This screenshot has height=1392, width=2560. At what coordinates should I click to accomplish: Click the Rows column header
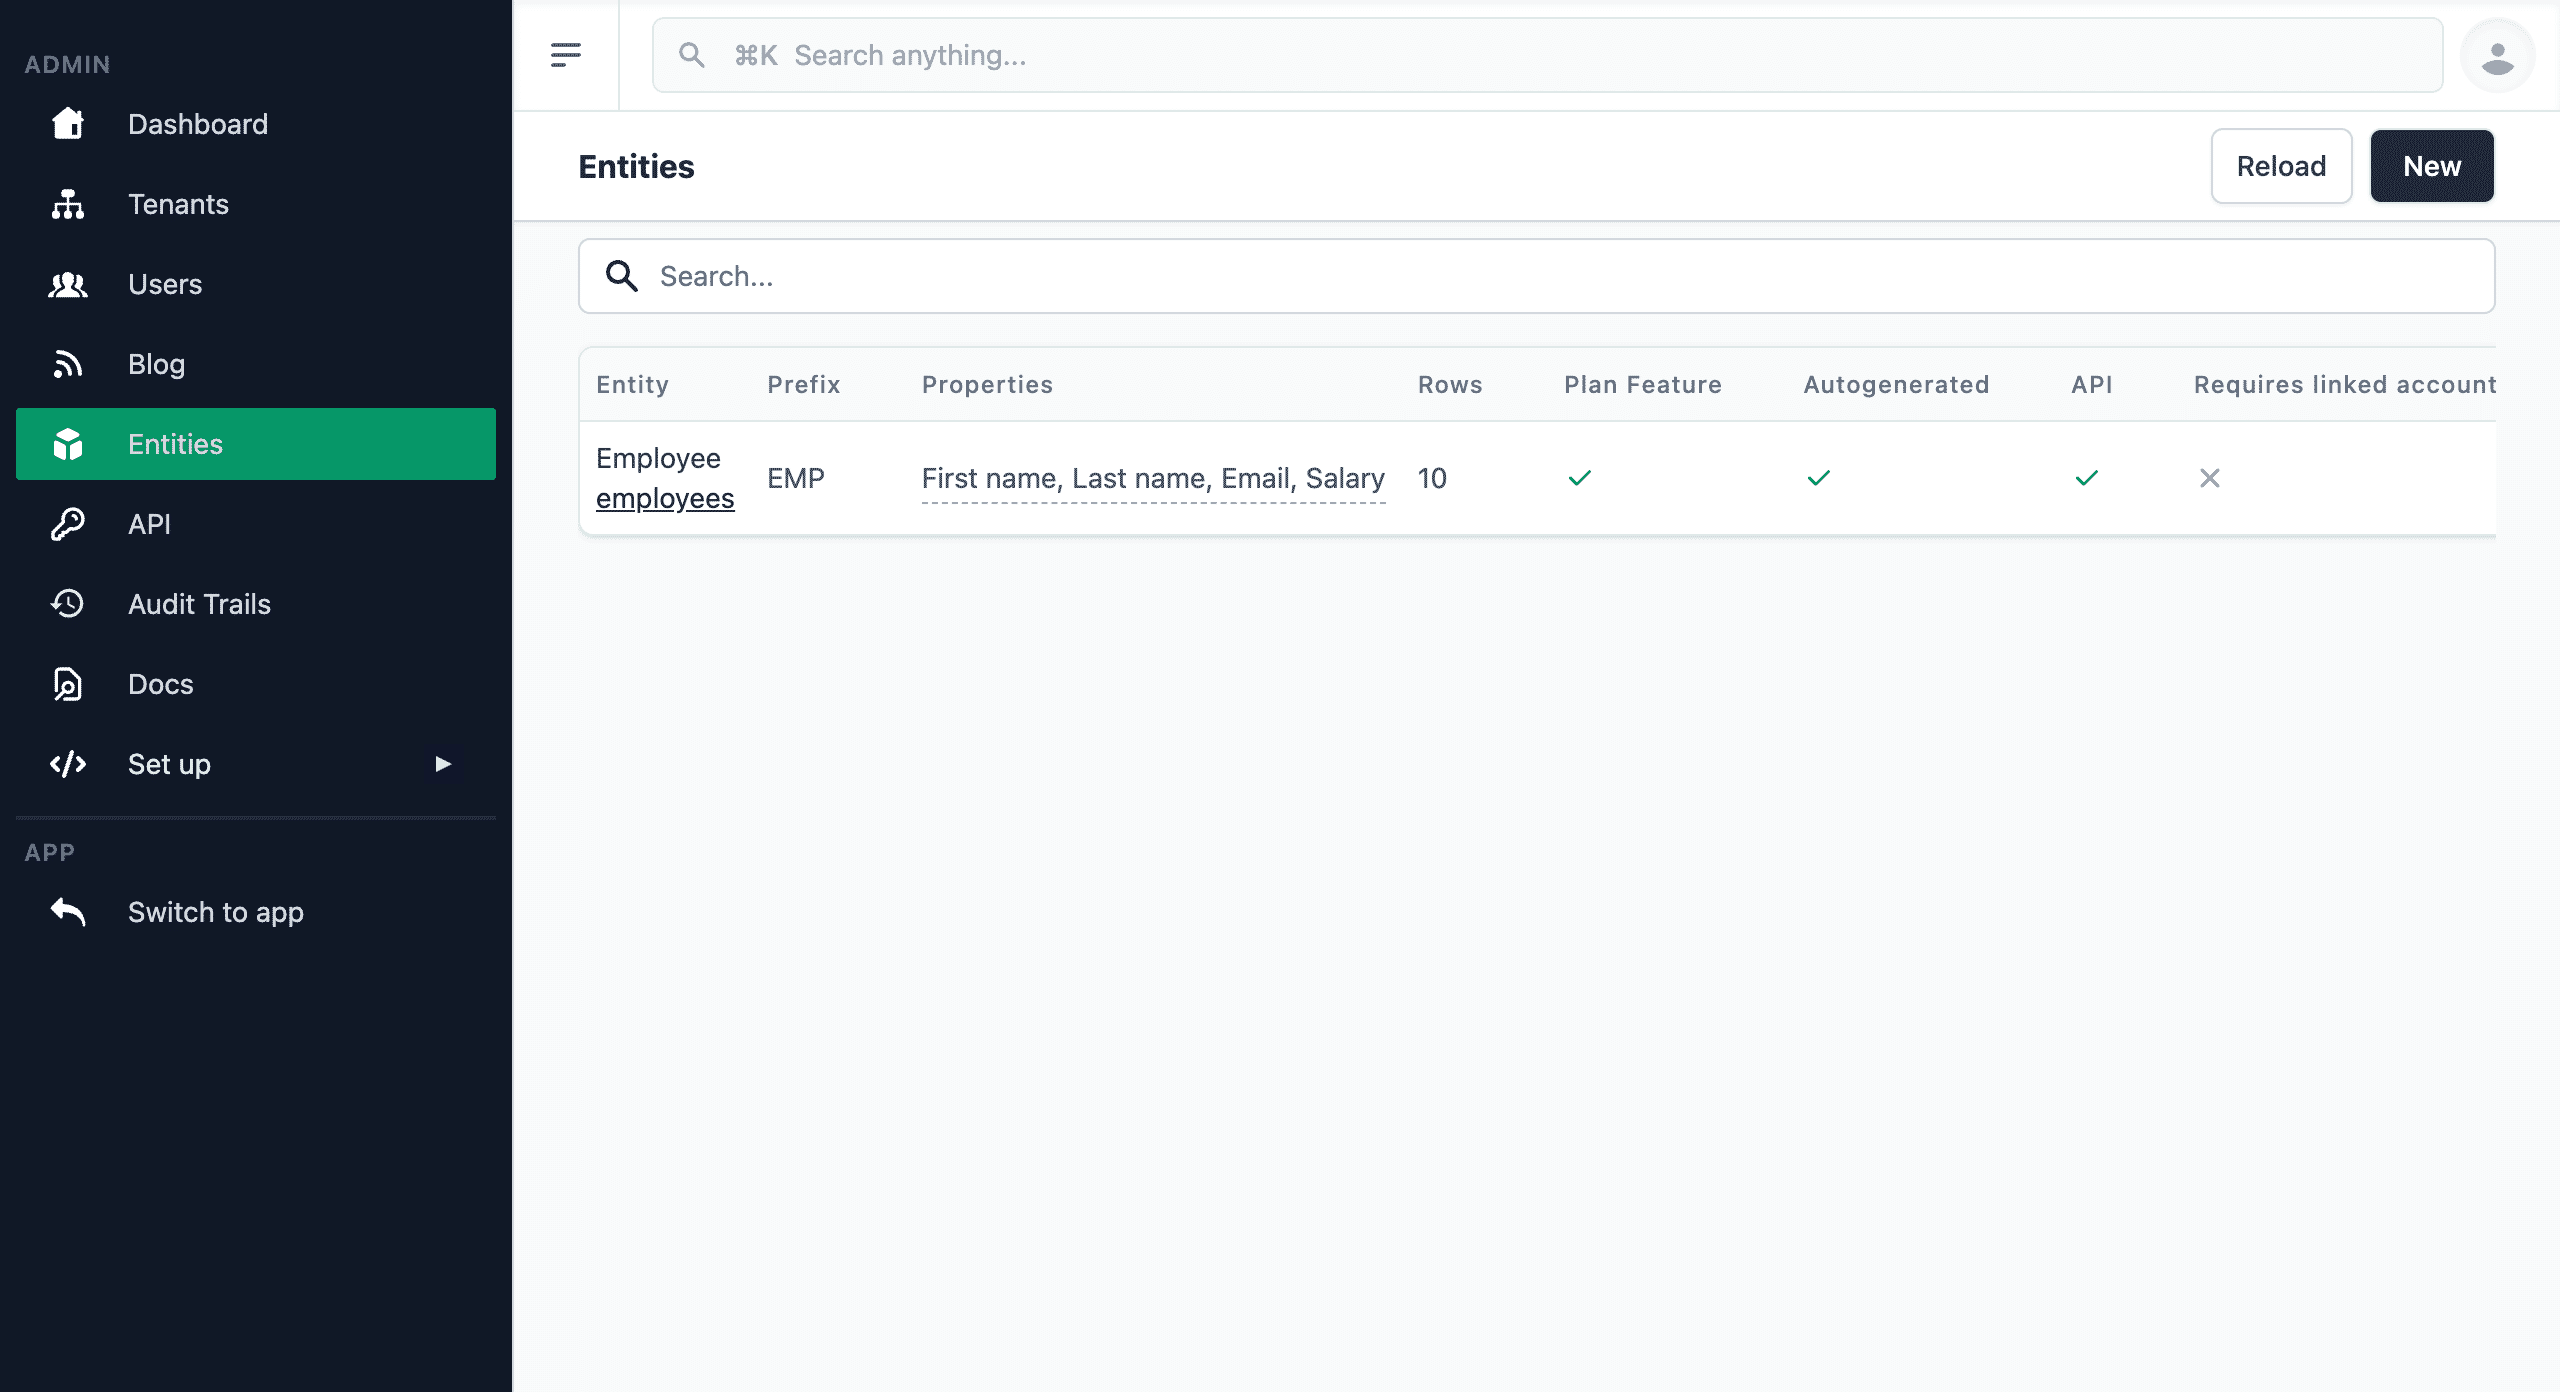[1450, 385]
